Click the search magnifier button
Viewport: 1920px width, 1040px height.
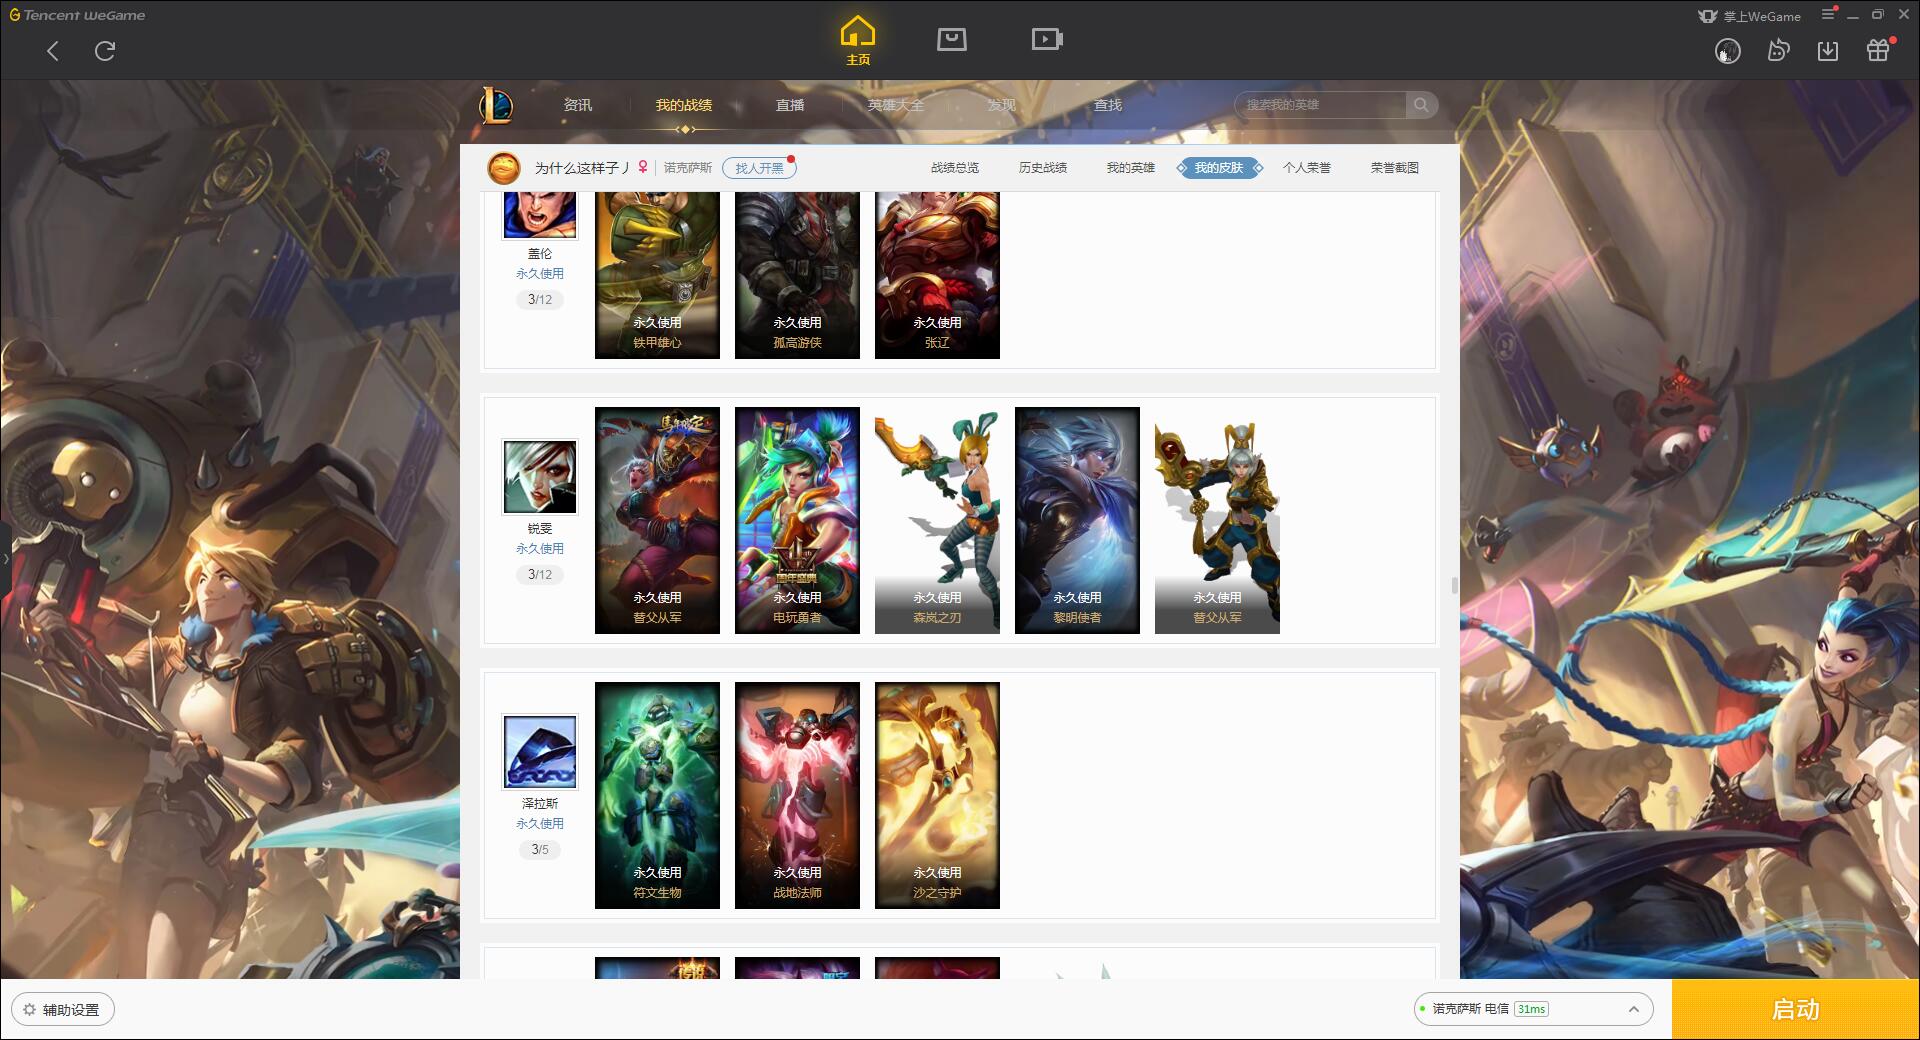(x=1421, y=105)
